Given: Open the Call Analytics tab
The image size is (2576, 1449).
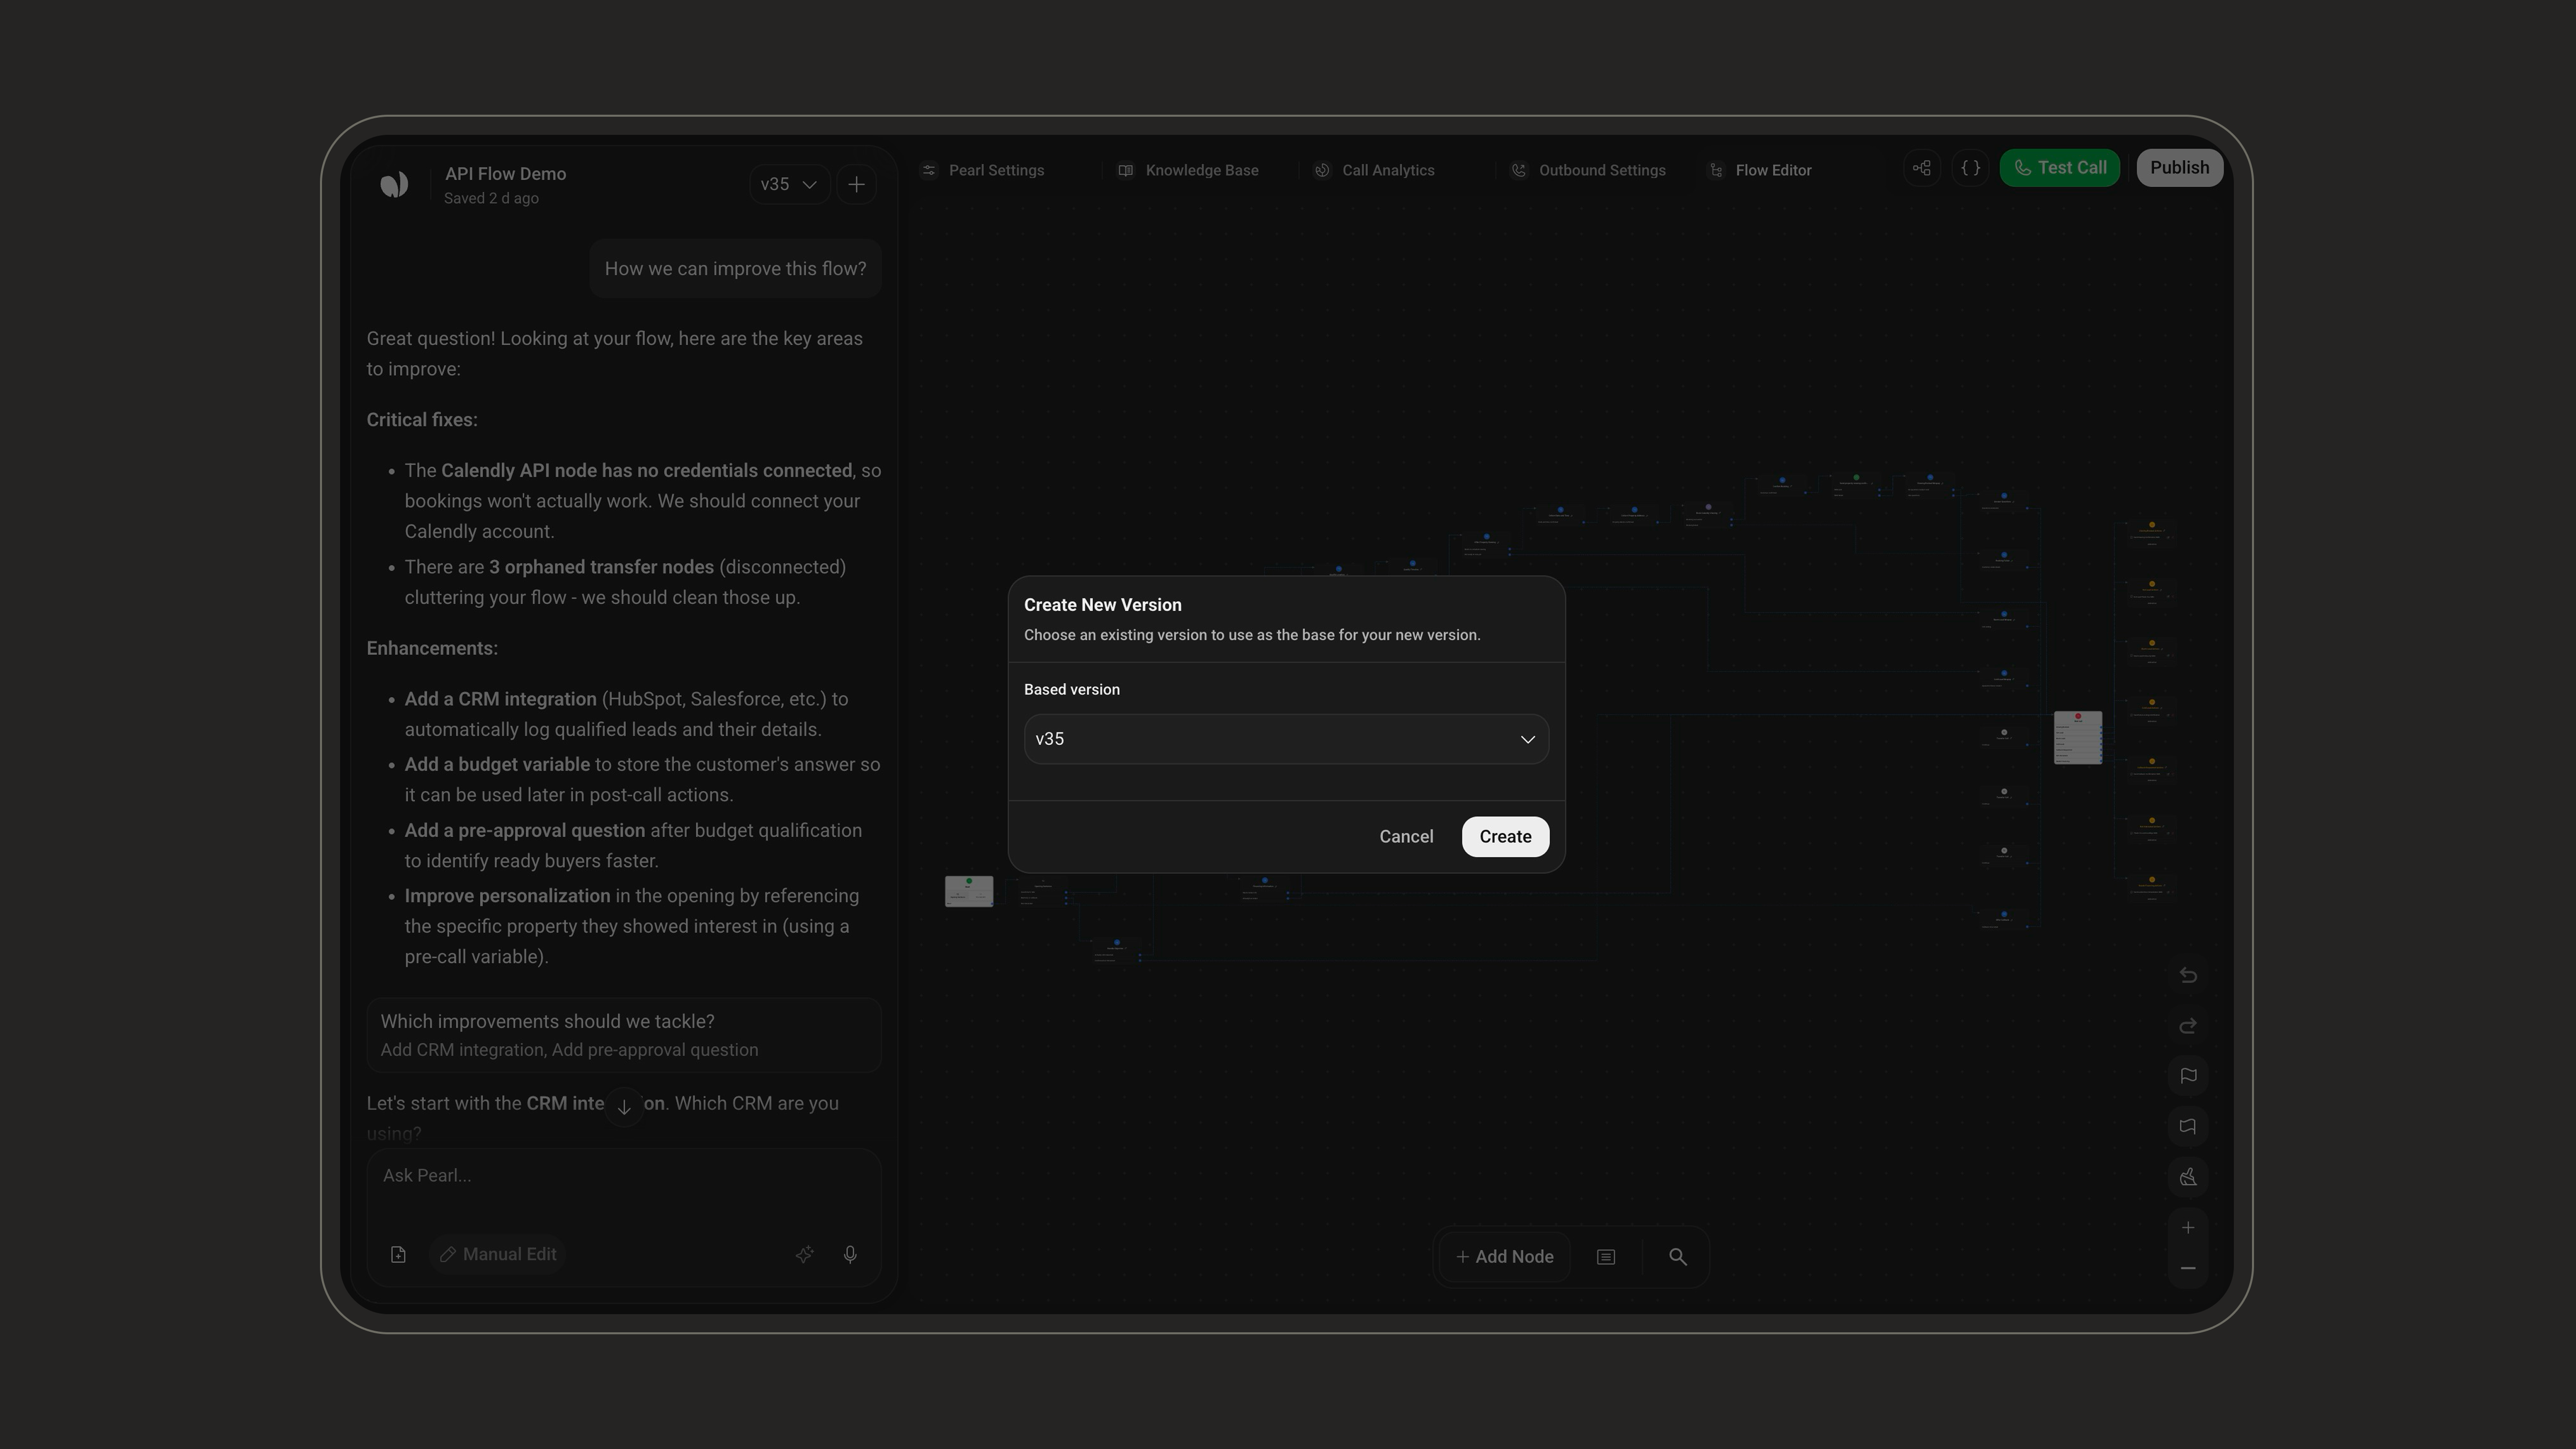Looking at the screenshot, I should 1375,170.
